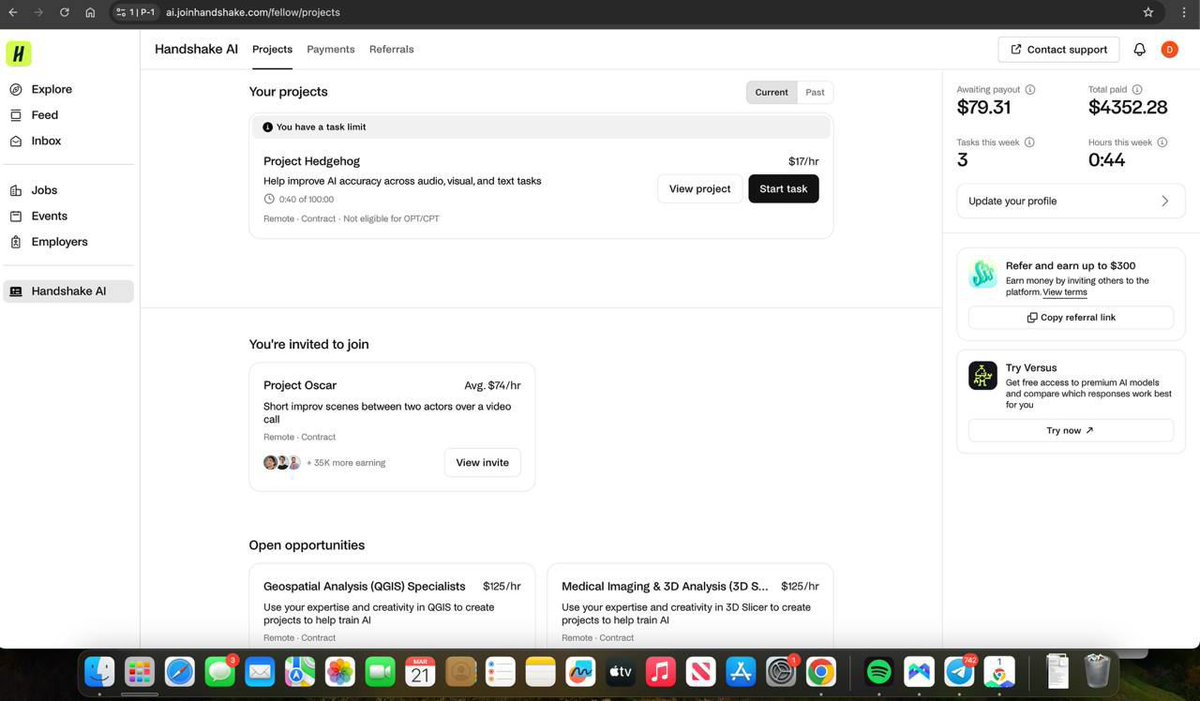Reload the page with the refresh icon

pos(64,12)
